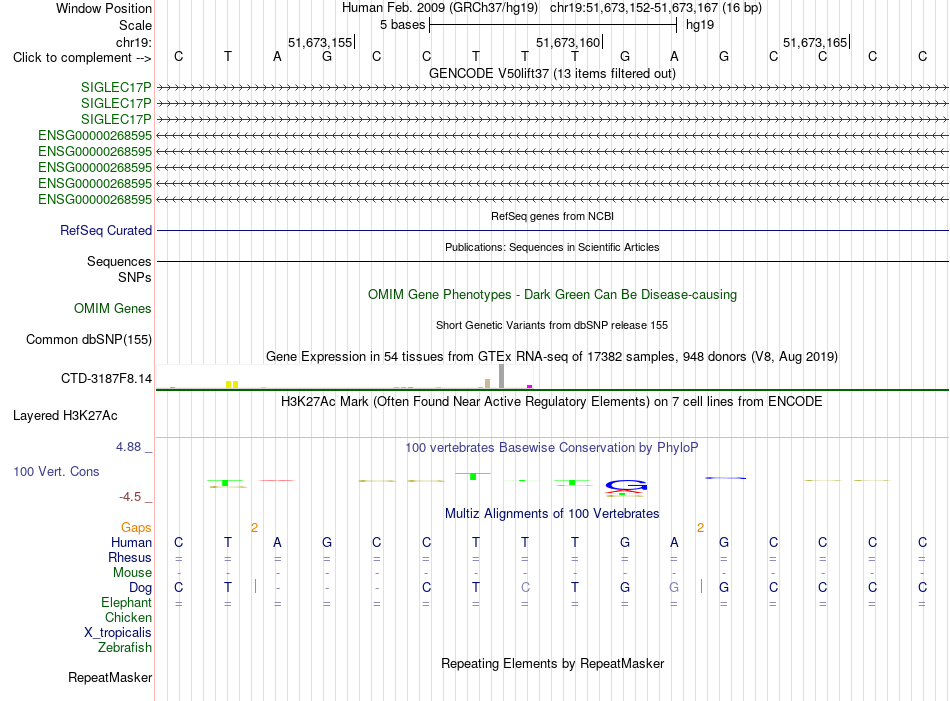Click the 51,673,160 position marker

coord(569,42)
